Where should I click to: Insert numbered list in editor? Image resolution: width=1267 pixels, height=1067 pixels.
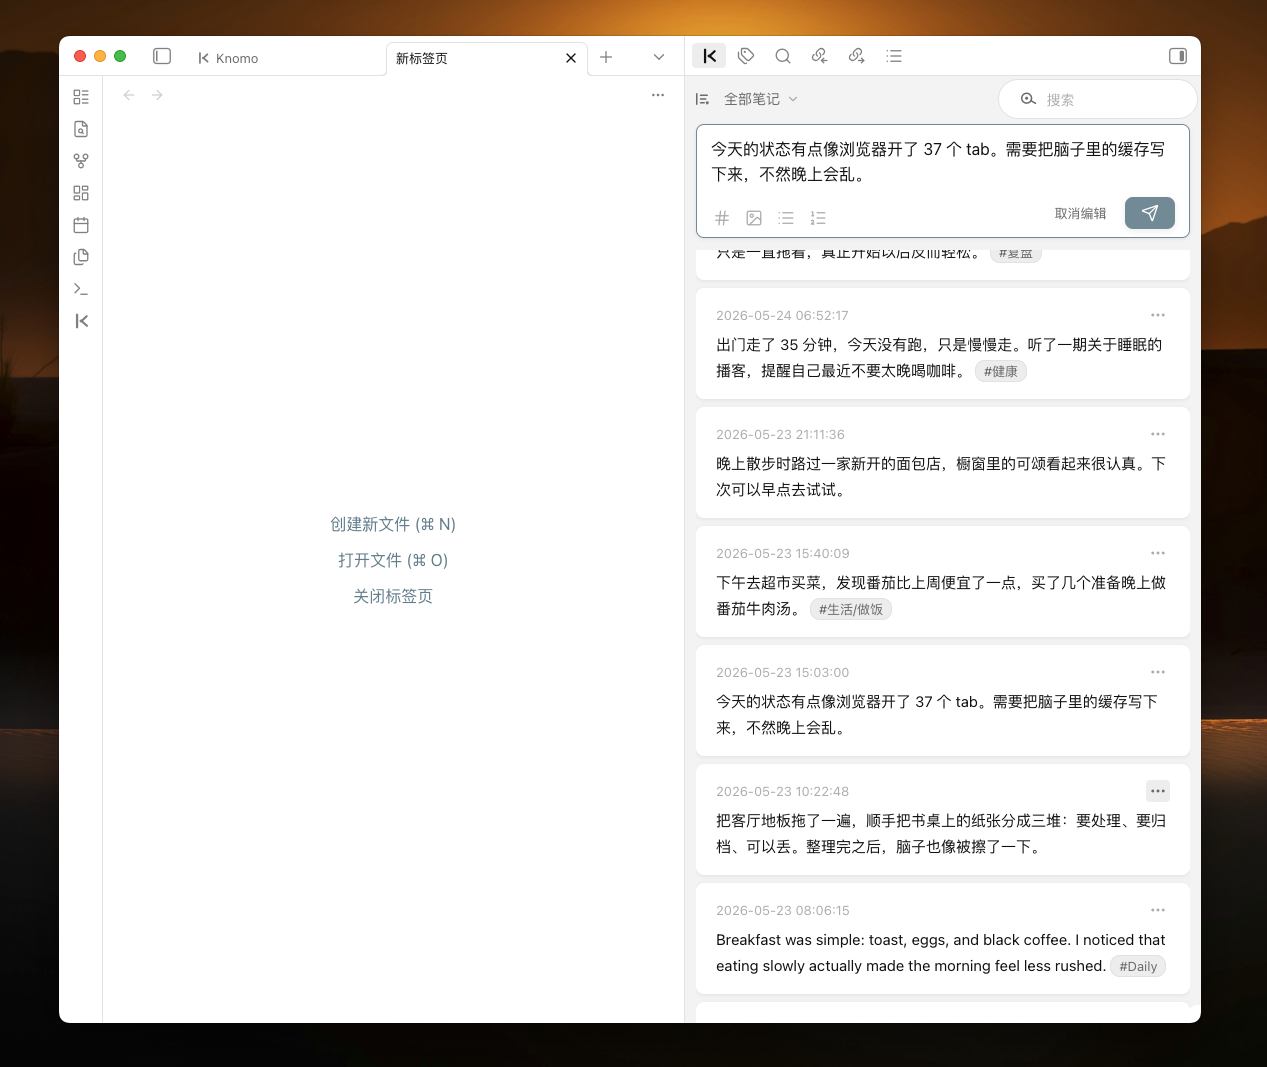(x=818, y=218)
